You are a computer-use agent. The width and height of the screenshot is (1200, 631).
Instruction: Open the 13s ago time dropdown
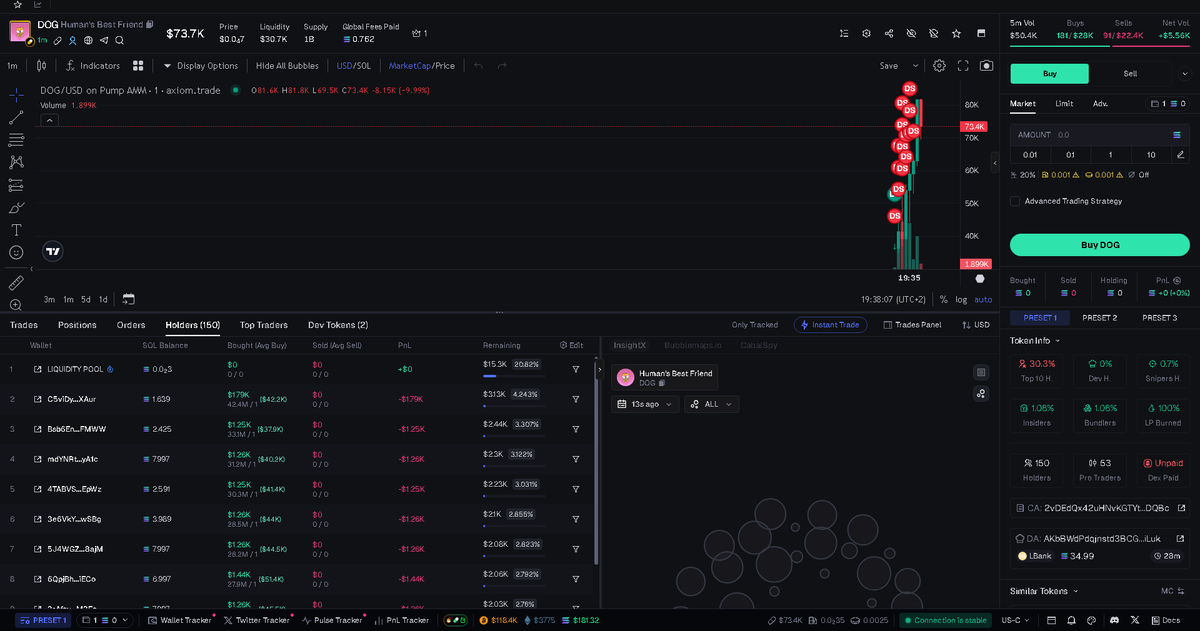pyautogui.click(x=645, y=404)
